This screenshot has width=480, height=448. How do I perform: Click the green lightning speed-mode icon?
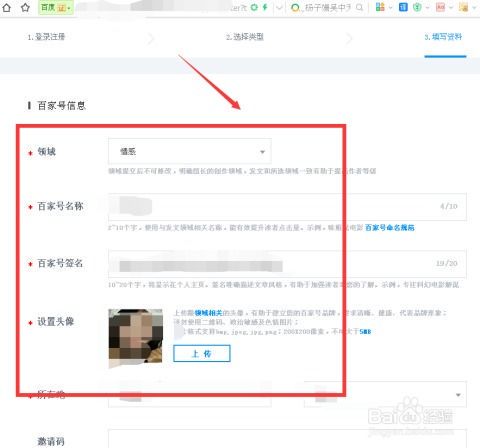265,7
